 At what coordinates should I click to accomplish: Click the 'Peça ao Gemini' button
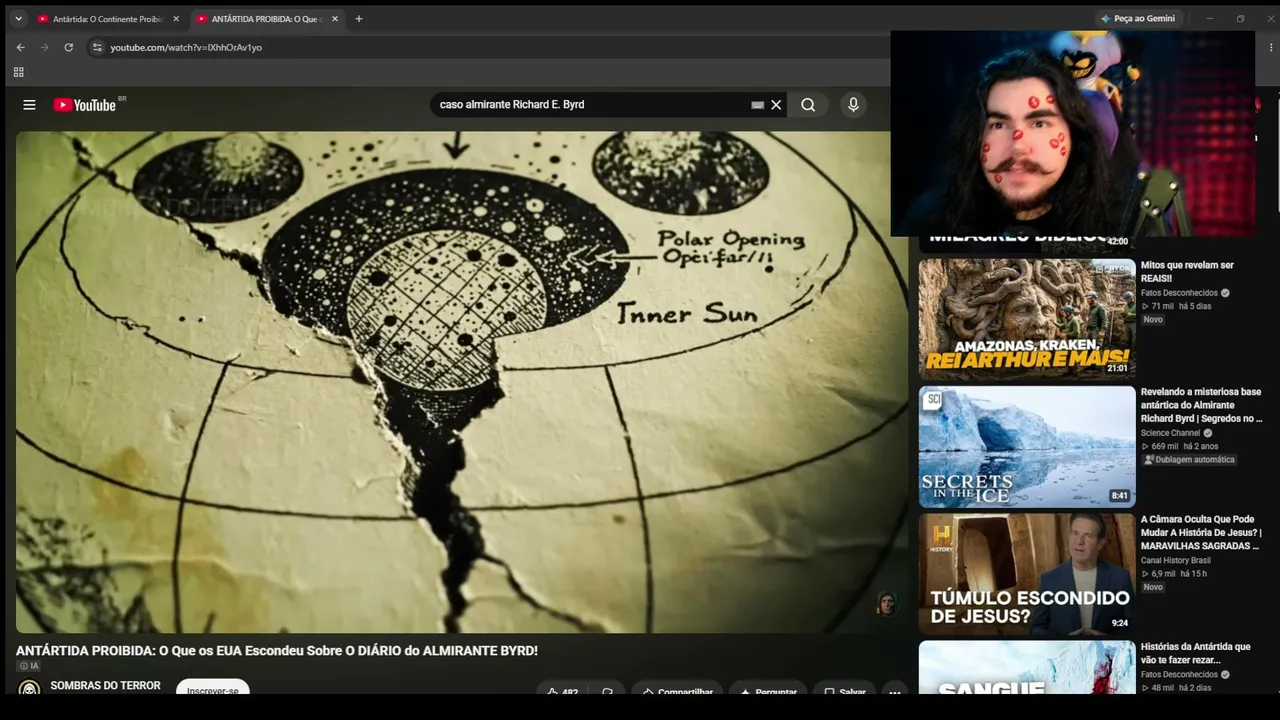click(x=1139, y=19)
